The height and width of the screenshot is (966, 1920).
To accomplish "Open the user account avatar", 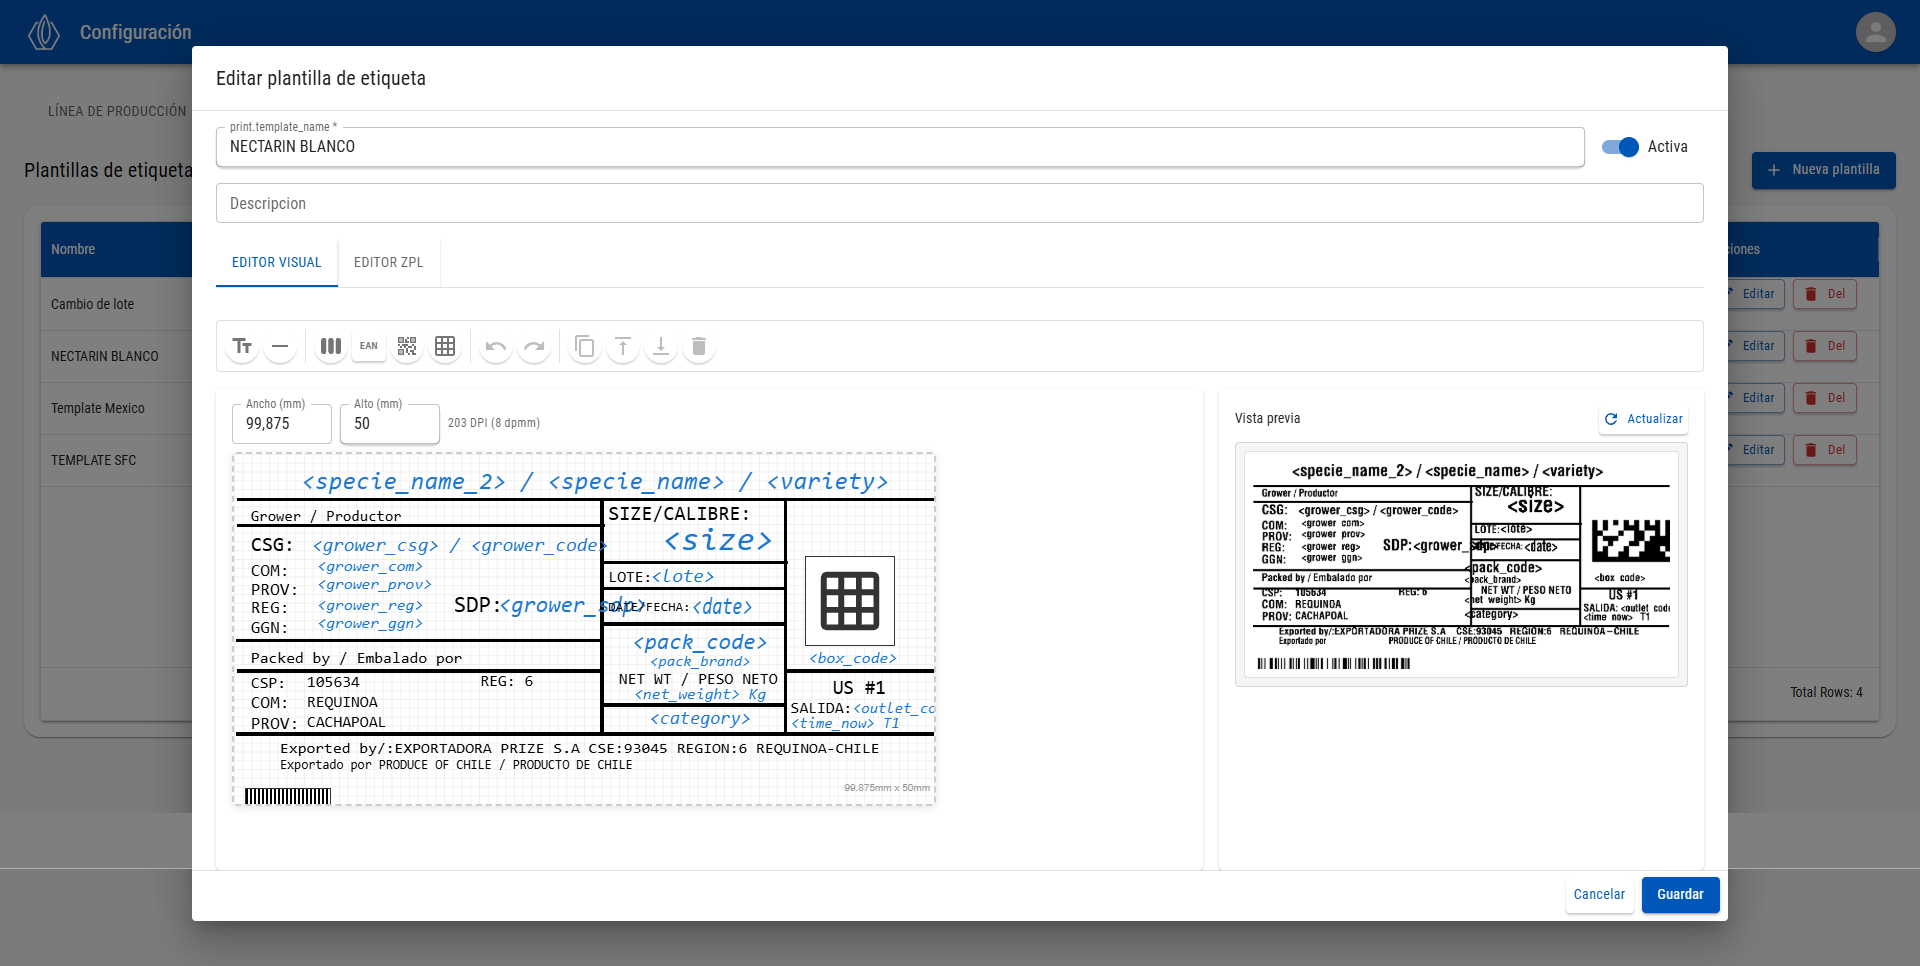I will tap(1875, 32).
